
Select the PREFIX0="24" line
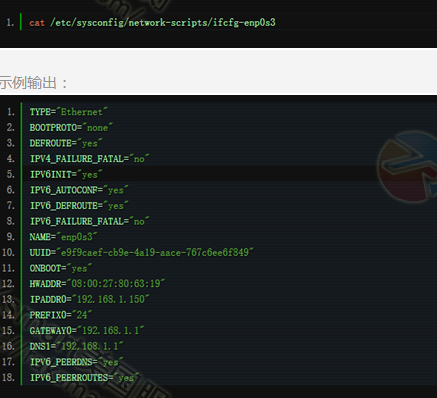pos(61,315)
